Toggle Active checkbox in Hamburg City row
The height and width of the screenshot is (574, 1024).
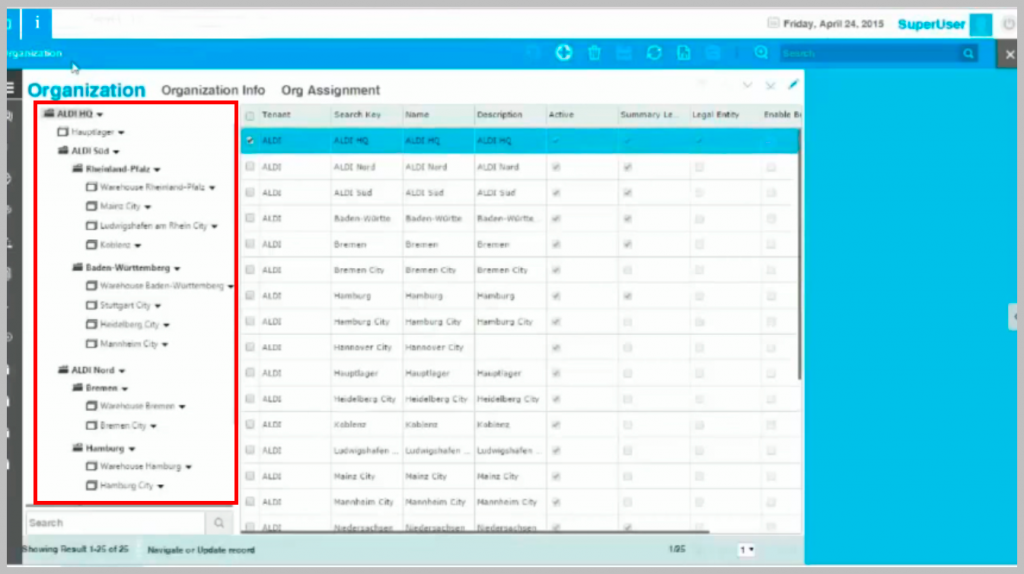coord(556,321)
